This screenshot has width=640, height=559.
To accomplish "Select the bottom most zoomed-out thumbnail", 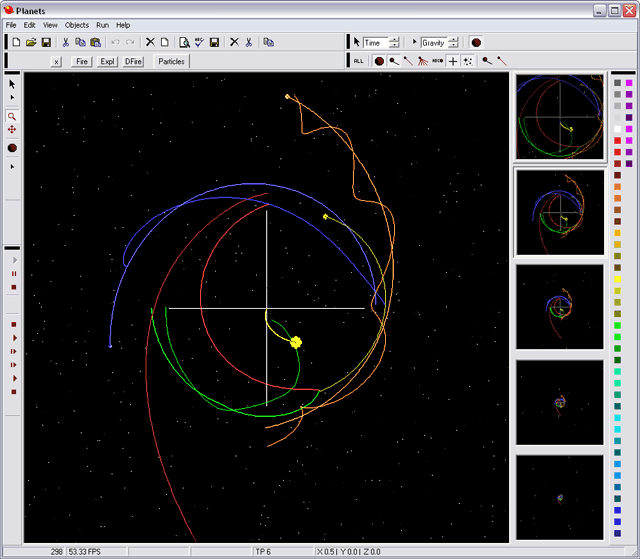I will click(x=560, y=497).
